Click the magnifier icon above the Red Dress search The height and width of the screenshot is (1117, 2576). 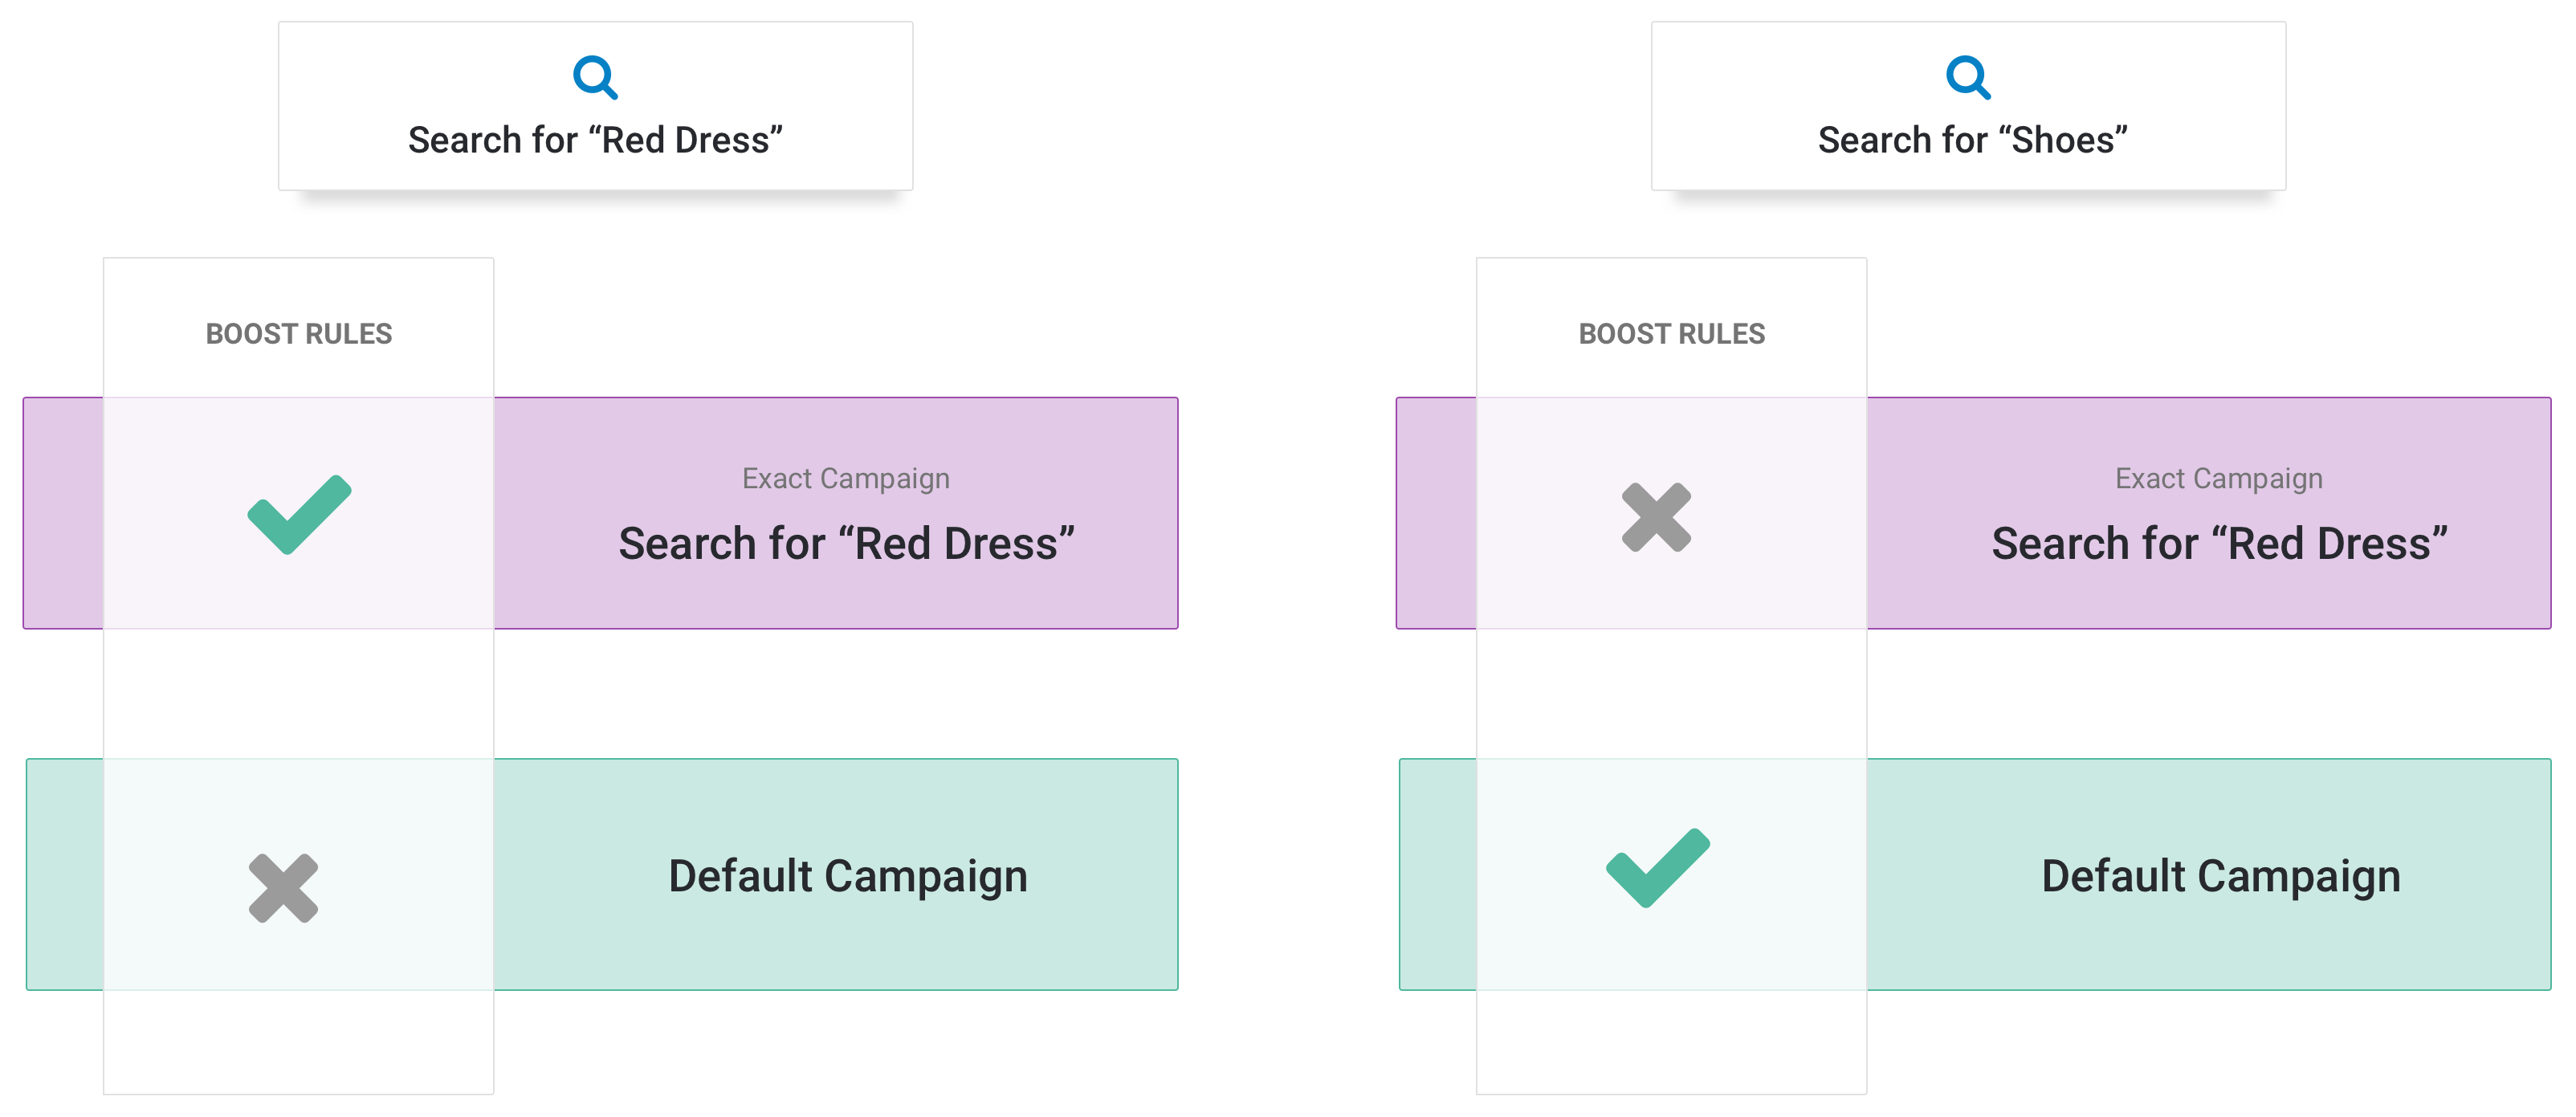[x=595, y=77]
